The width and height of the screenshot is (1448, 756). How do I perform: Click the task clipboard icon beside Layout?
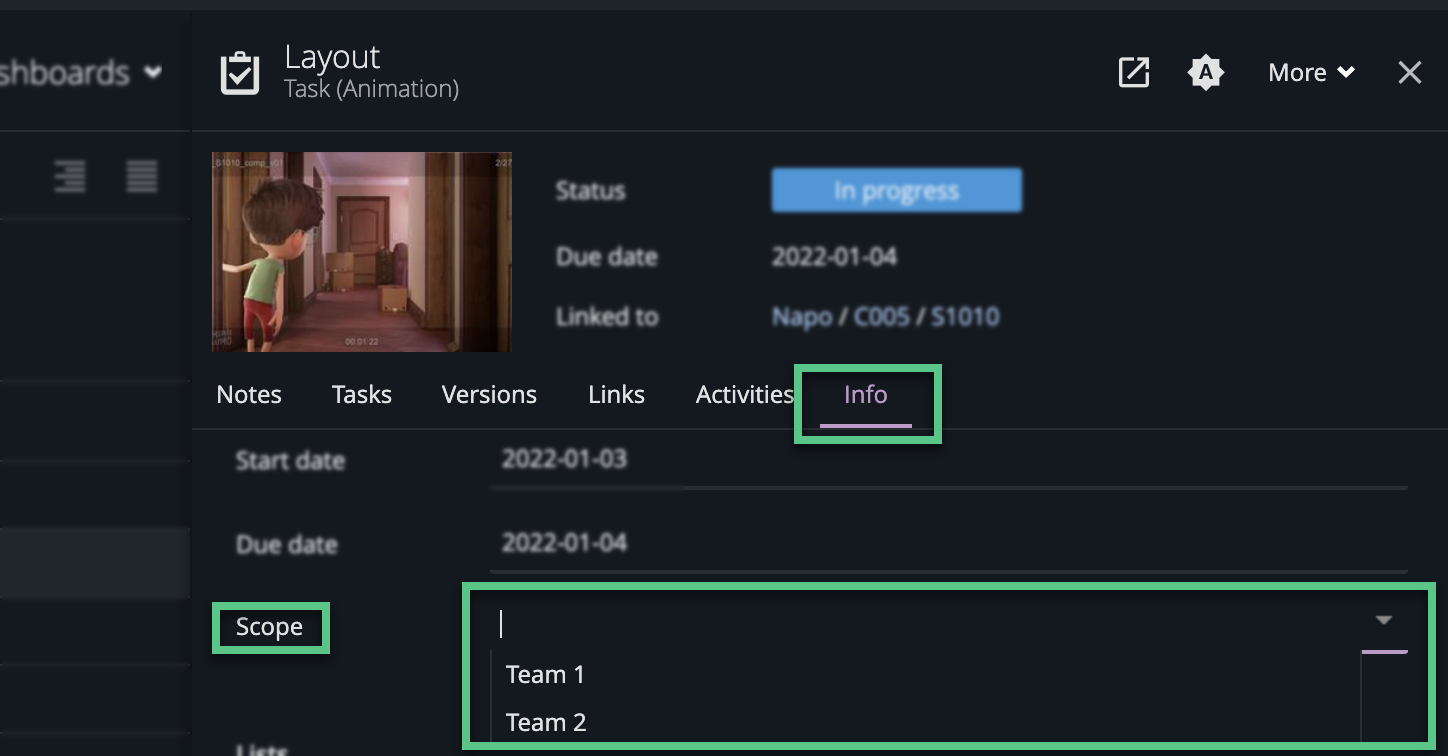click(240, 72)
